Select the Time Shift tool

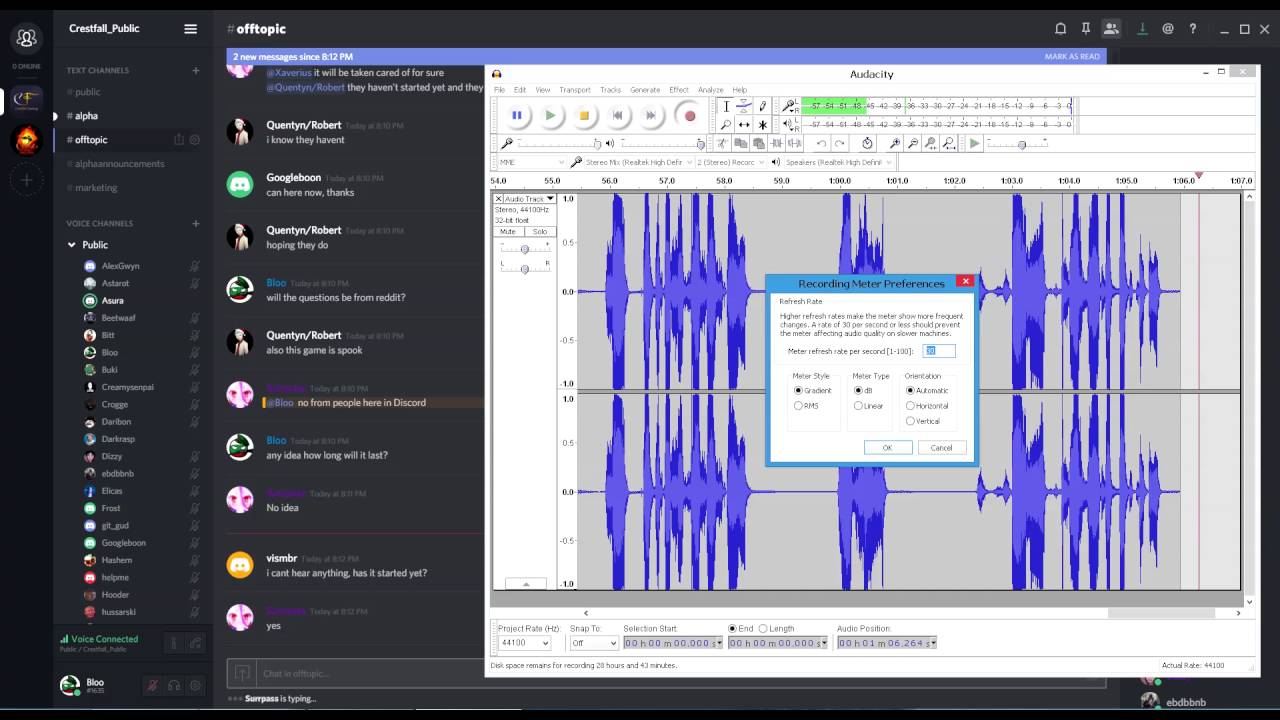(744, 125)
